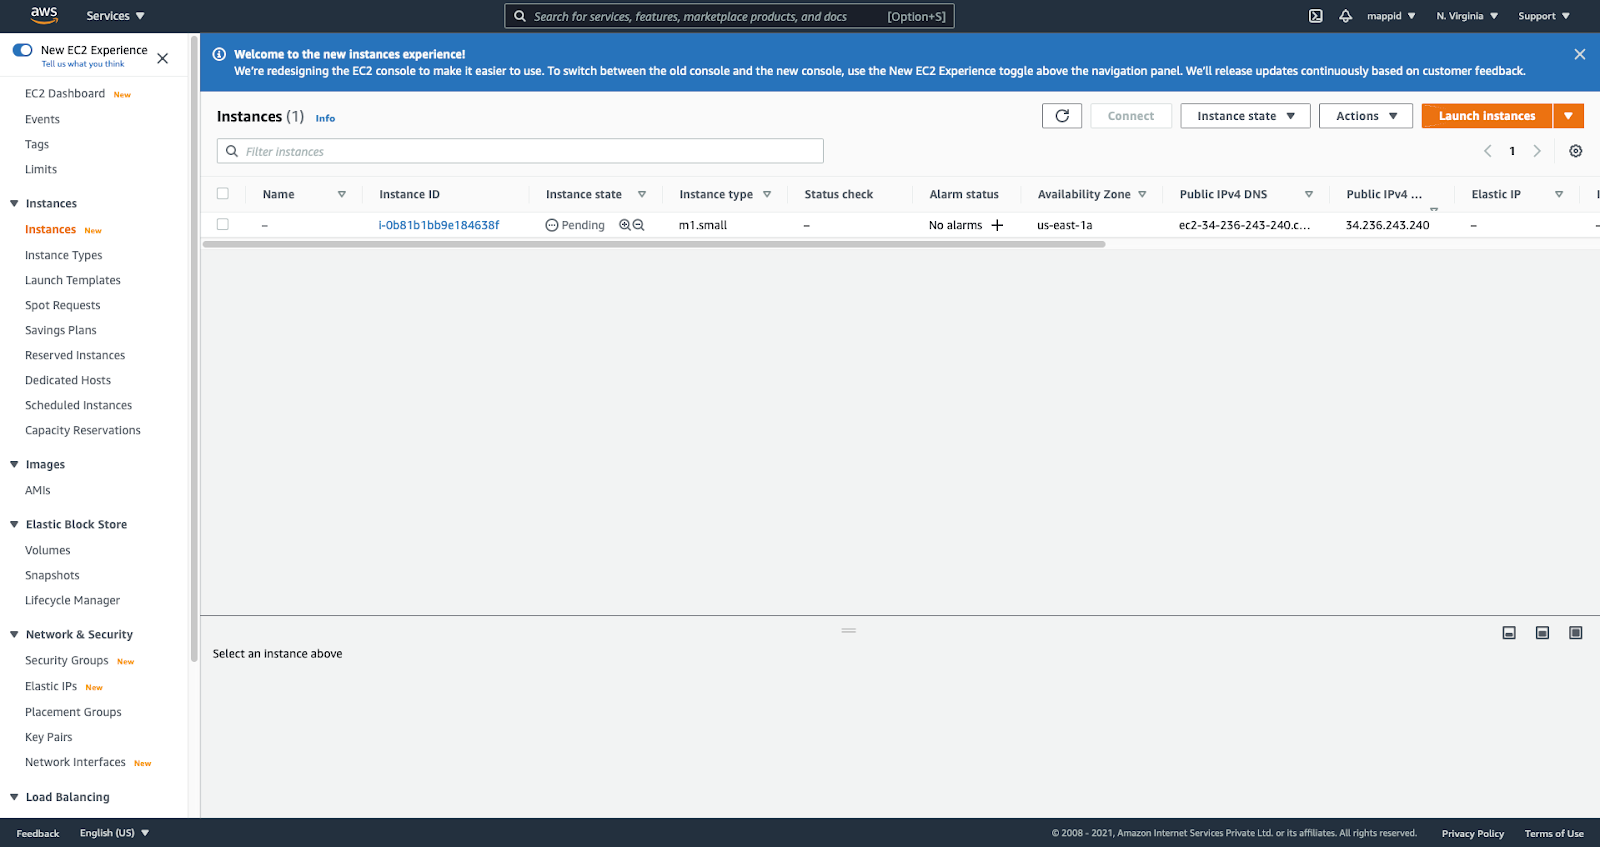
Task: Open the notifications bell
Action: point(1346,16)
